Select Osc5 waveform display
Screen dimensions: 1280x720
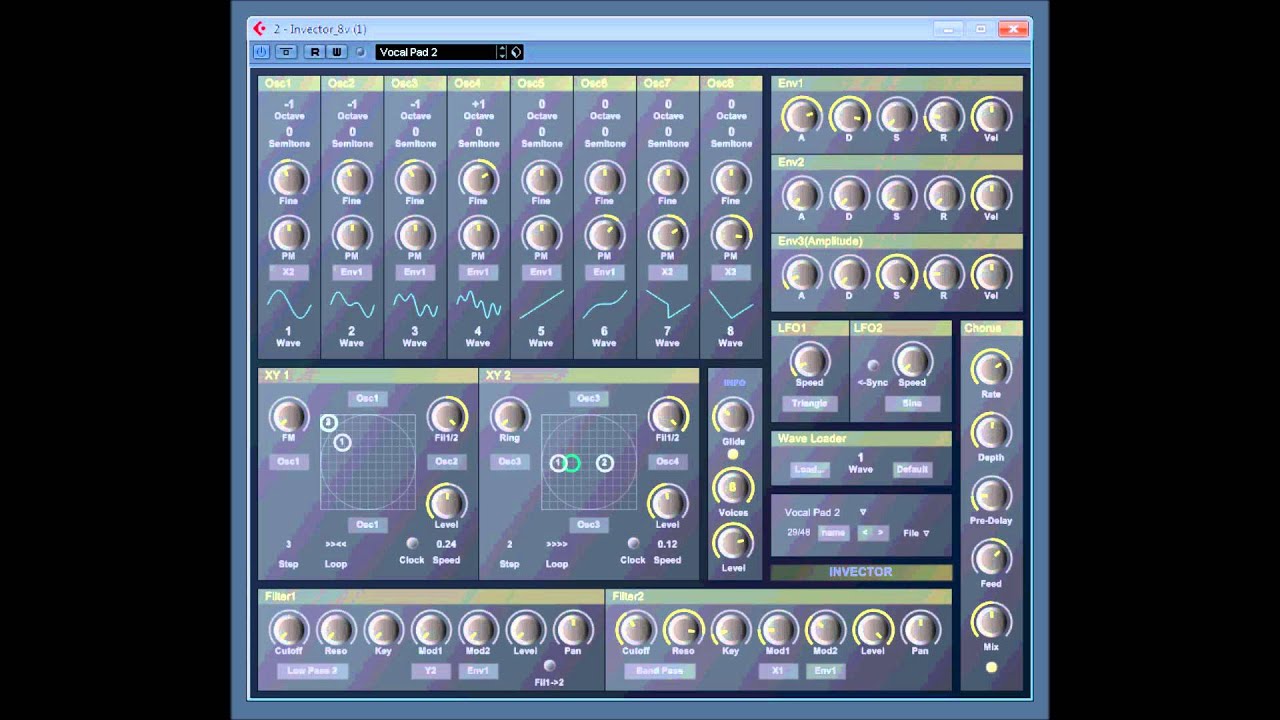(x=541, y=304)
